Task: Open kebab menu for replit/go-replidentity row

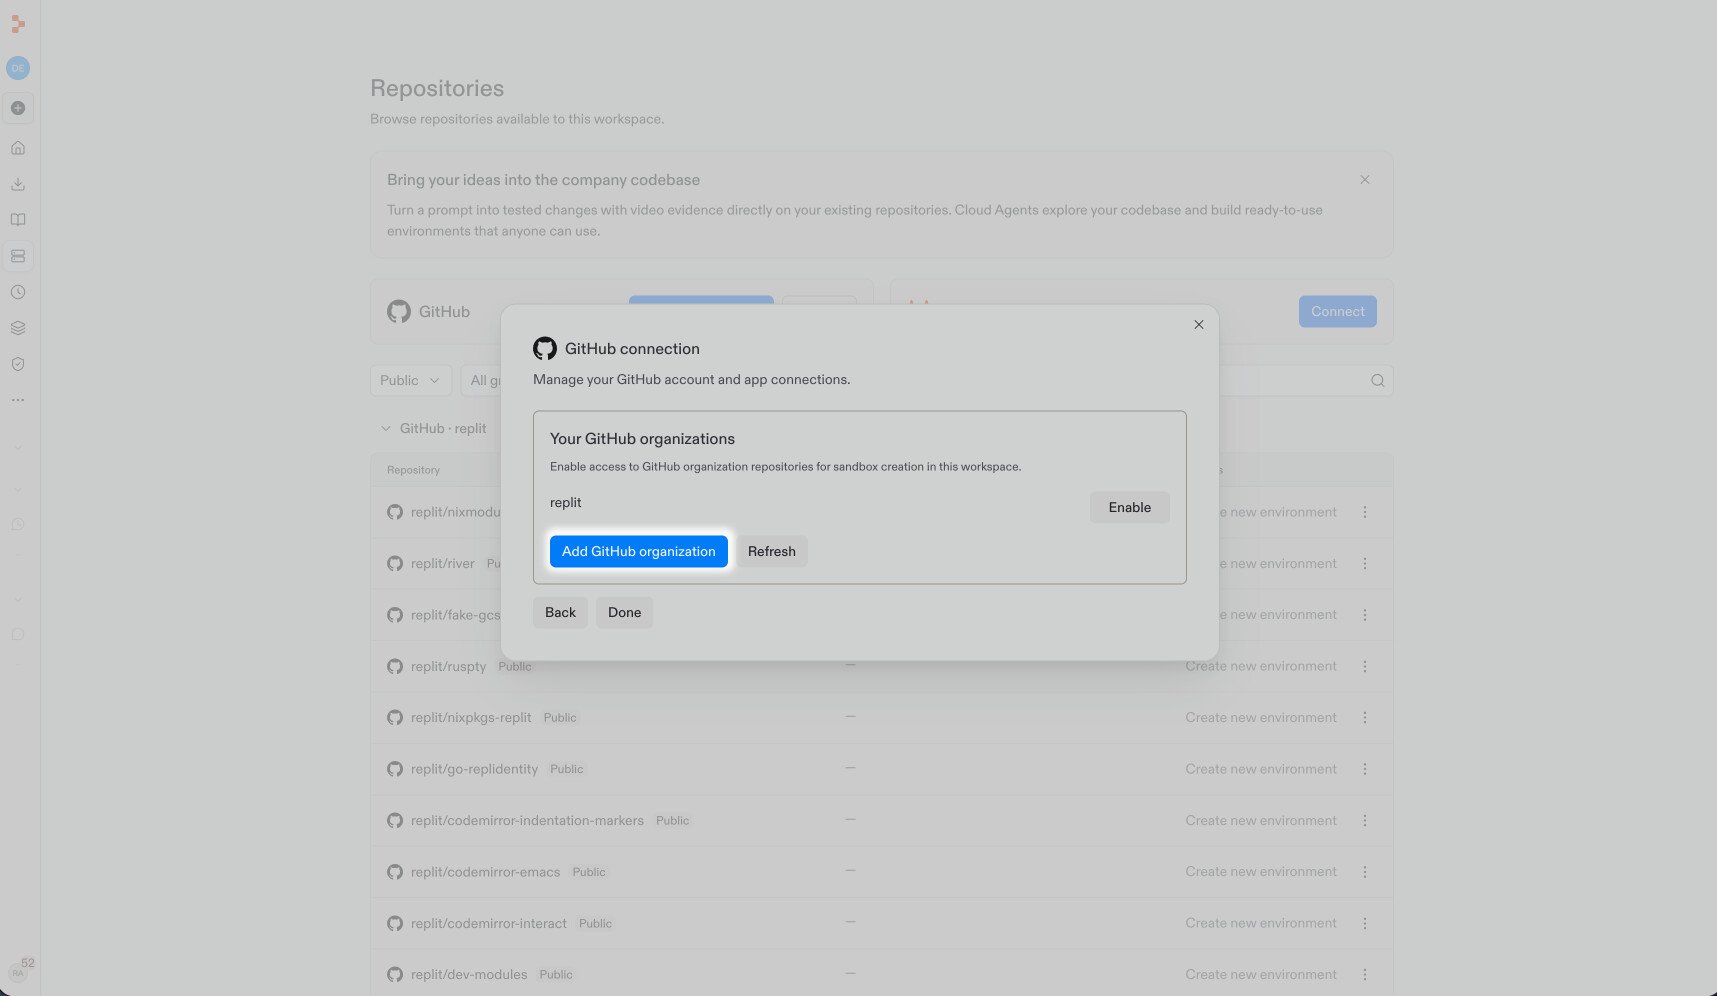Action: pyautogui.click(x=1364, y=769)
